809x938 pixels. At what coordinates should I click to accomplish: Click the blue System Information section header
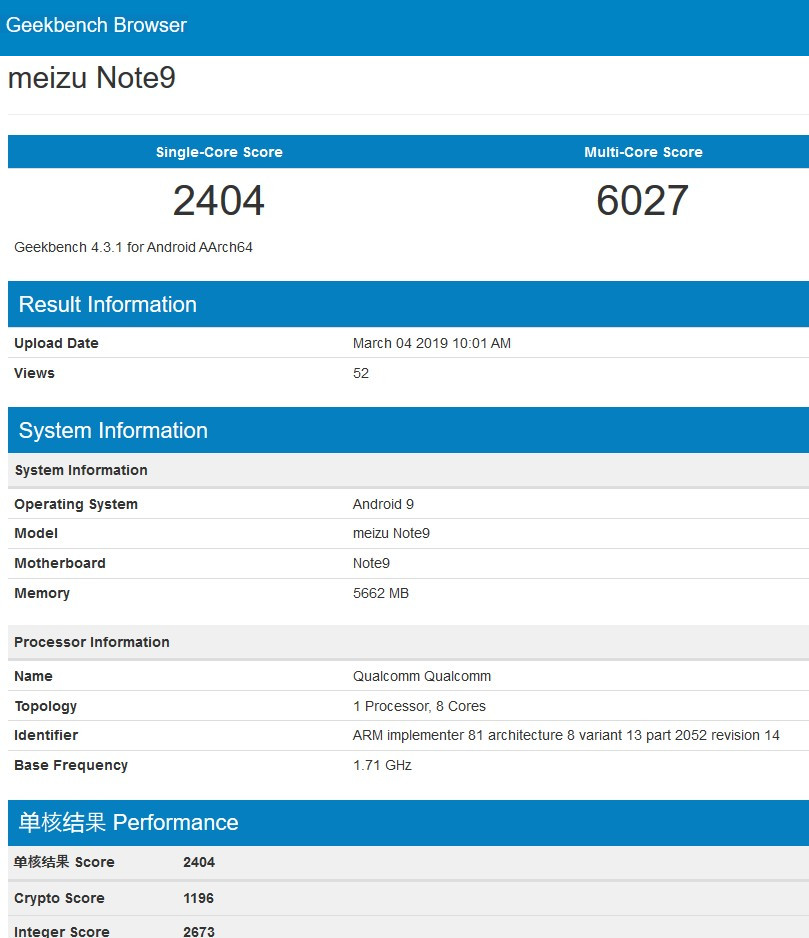408,430
